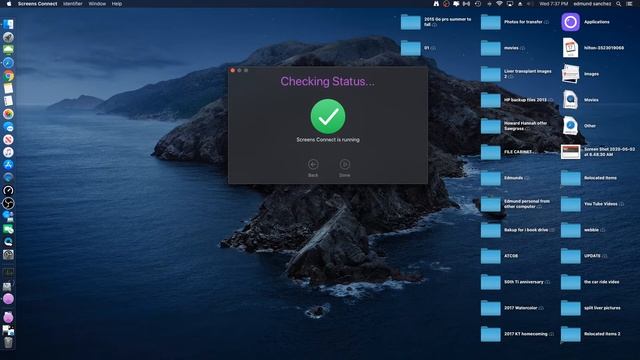This screenshot has height=360, width=640.
Task: Select the car ride video folder
Action: [571, 282]
